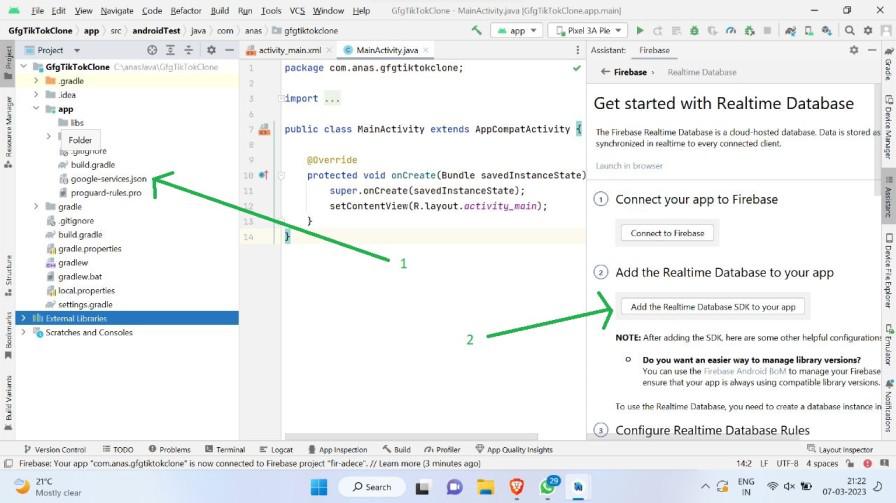Collapse all in Project panel toolbar
Image resolution: width=896 pixels, height=503 pixels.
tap(189, 50)
